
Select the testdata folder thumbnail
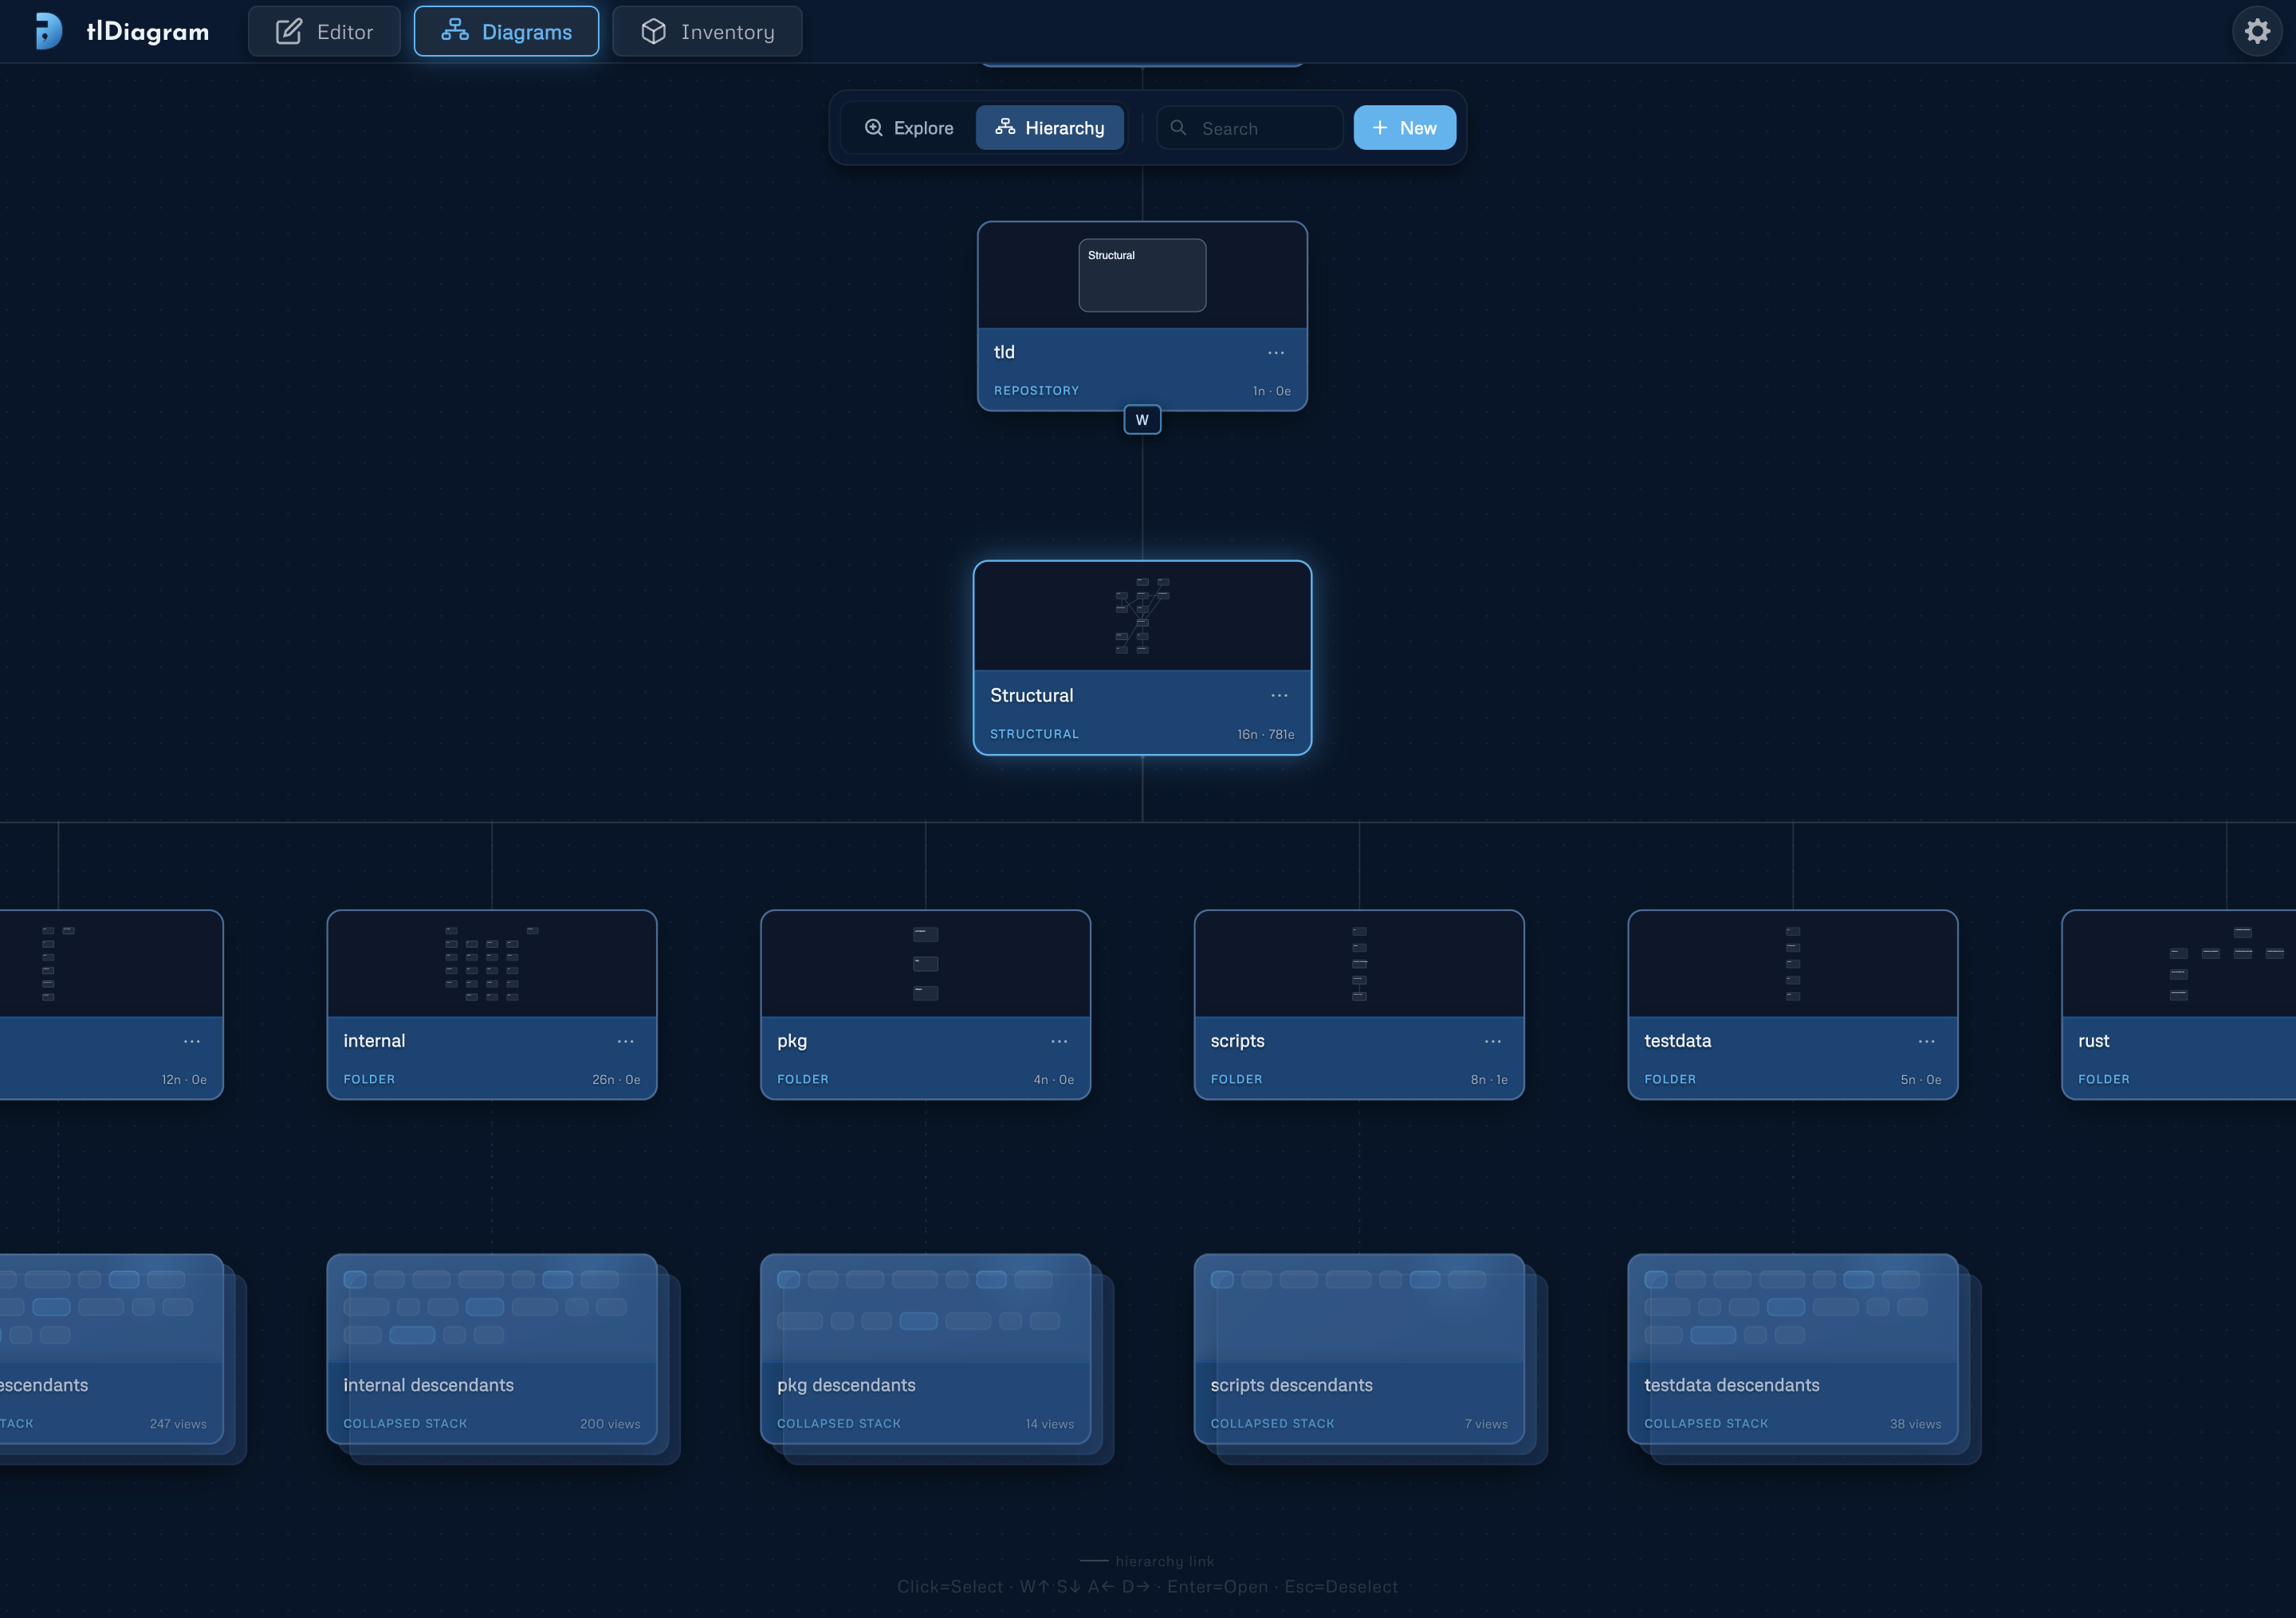[1792, 964]
